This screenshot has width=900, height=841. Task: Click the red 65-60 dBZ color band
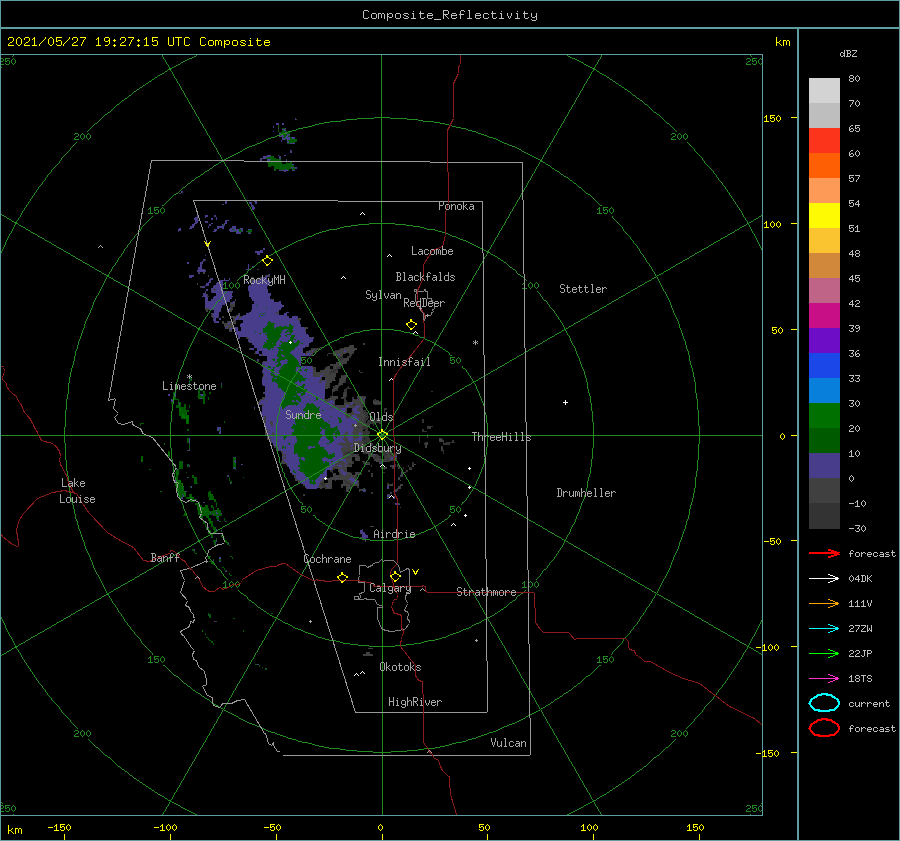[824, 141]
